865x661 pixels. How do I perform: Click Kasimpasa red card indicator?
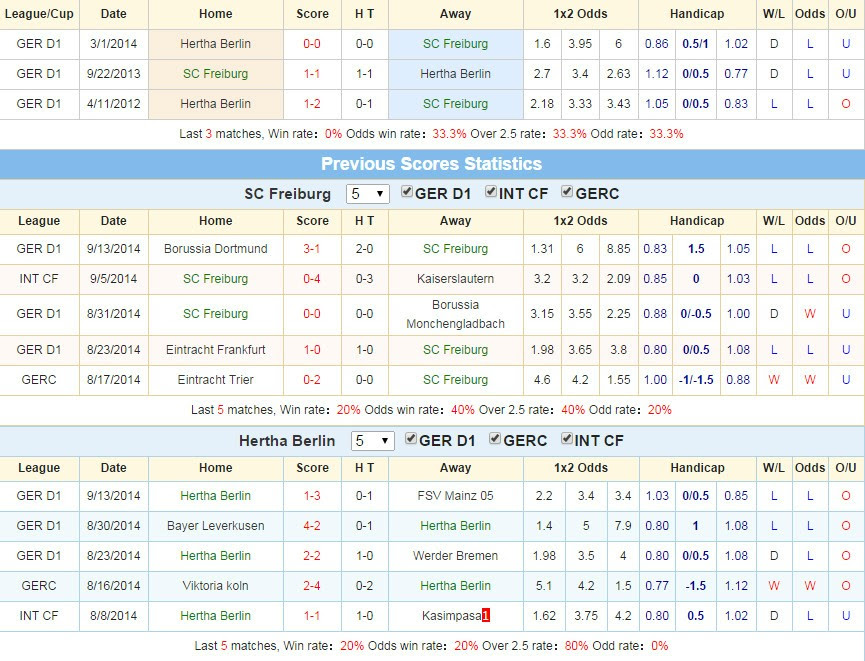[x=486, y=616]
